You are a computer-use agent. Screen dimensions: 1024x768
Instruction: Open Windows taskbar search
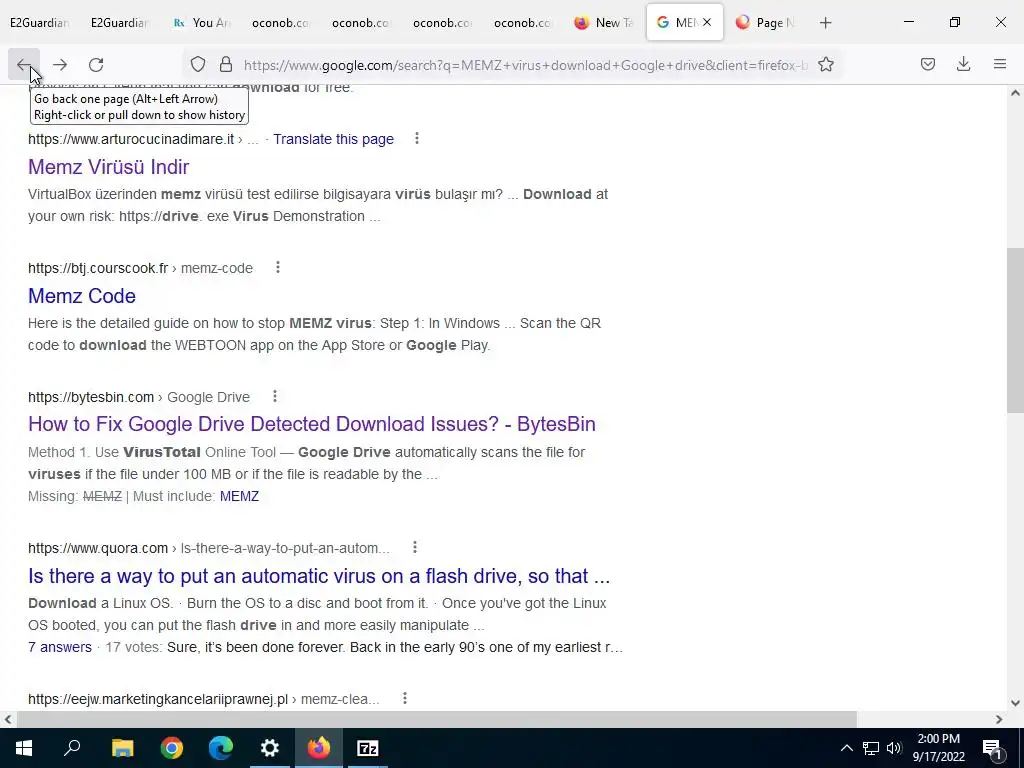coord(72,748)
